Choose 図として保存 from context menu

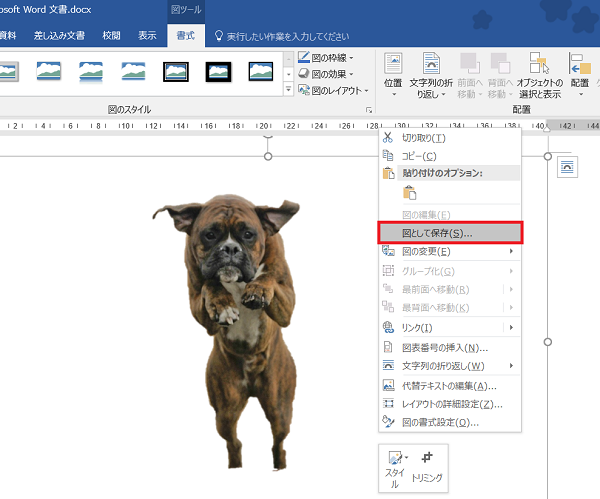450,233
